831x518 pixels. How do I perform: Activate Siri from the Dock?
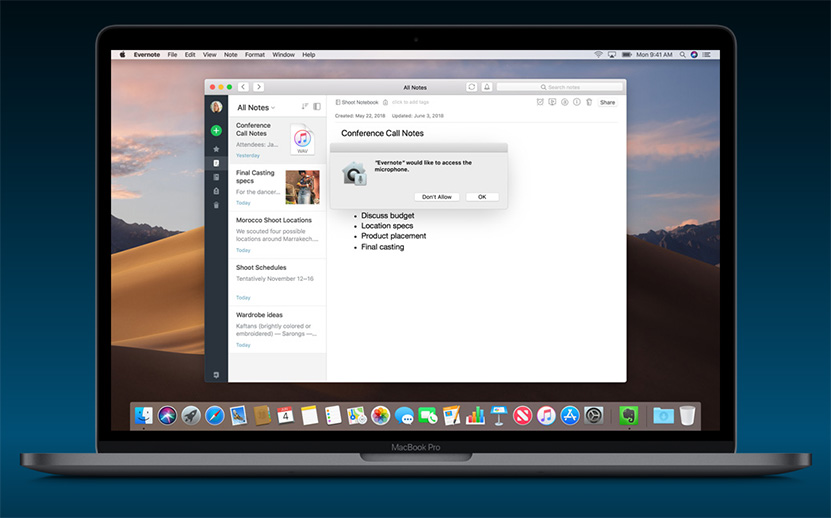coord(167,416)
